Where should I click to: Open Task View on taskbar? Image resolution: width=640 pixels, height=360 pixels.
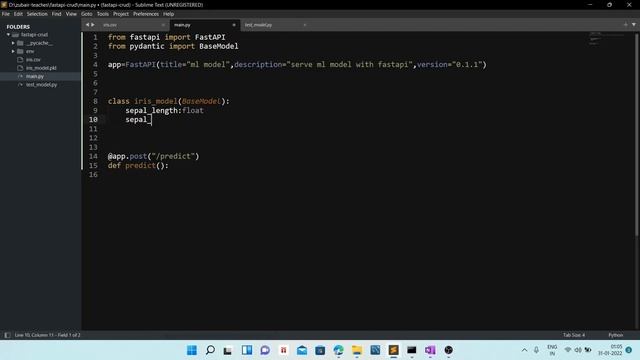[228, 350]
